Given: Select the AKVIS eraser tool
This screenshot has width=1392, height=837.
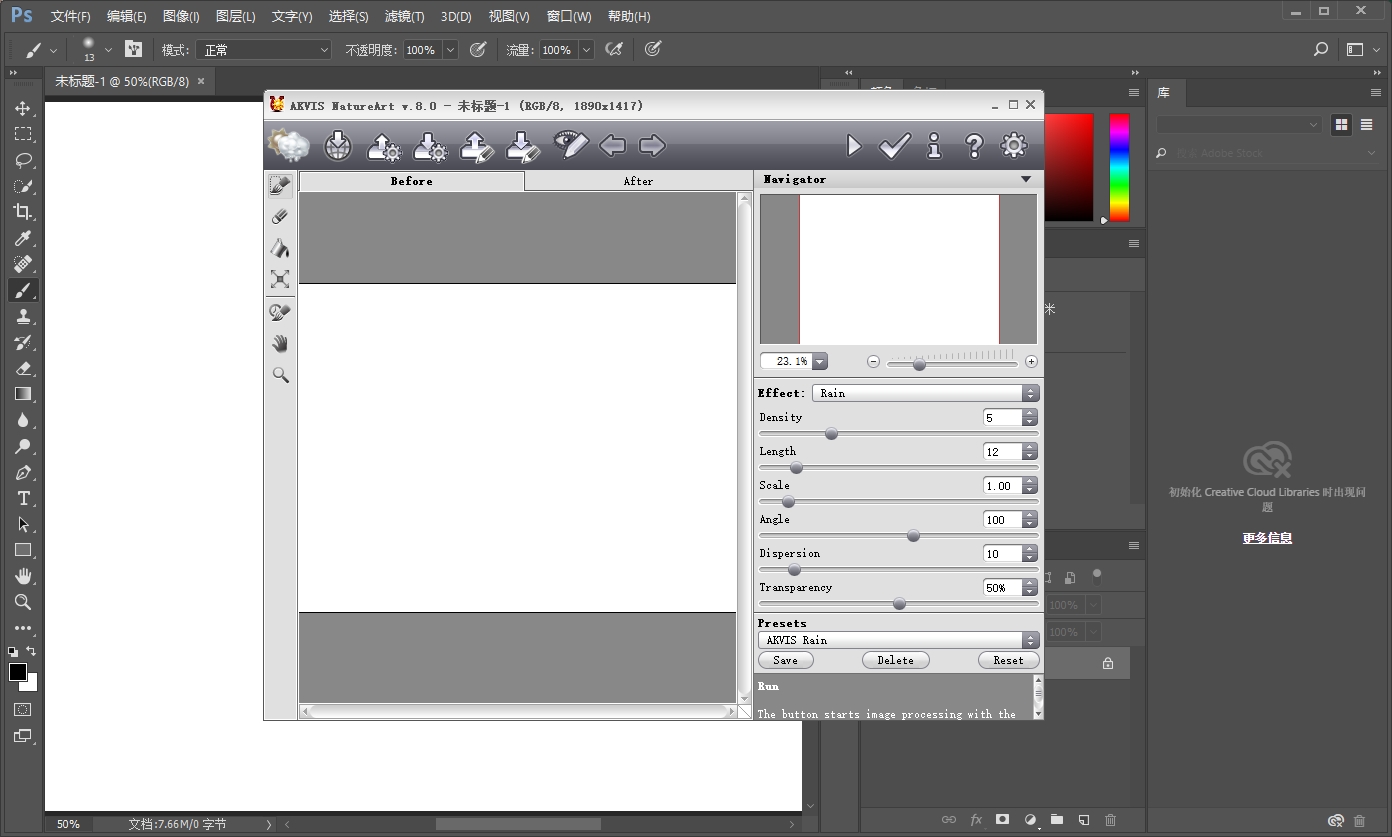Looking at the screenshot, I should coord(280,216).
